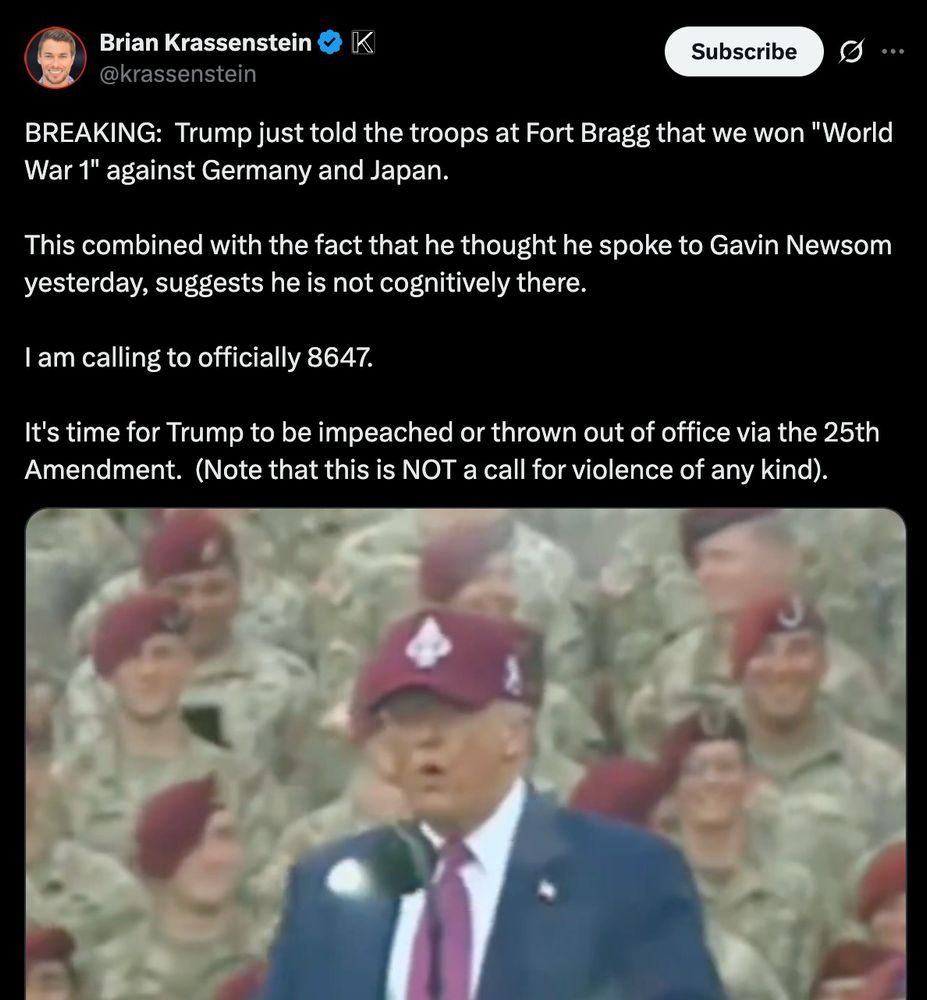The height and width of the screenshot is (1000, 927).
Task: Open the @krassenstein handle link
Action: 178,74
